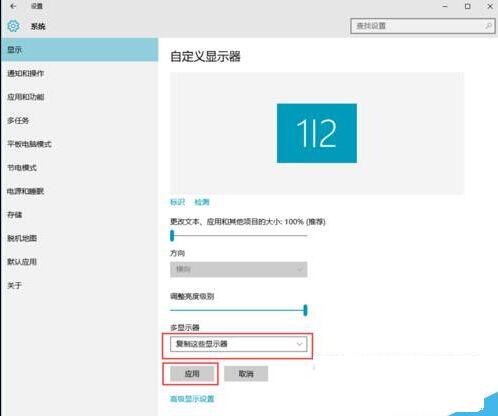The height and width of the screenshot is (416, 498).
Task: Select Power and sleep in sidebar
Action: tap(26, 191)
